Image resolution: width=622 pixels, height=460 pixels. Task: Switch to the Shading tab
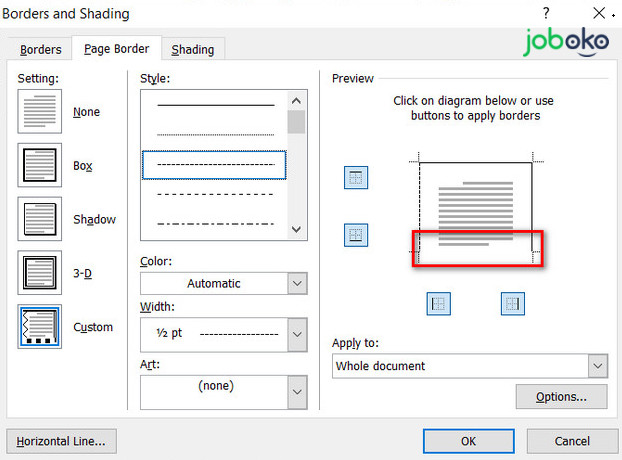click(x=192, y=49)
